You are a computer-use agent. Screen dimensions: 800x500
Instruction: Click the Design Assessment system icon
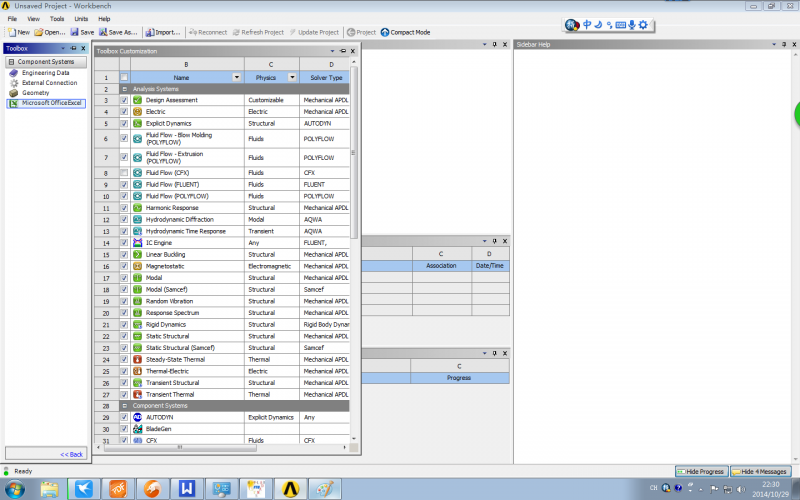[137, 100]
